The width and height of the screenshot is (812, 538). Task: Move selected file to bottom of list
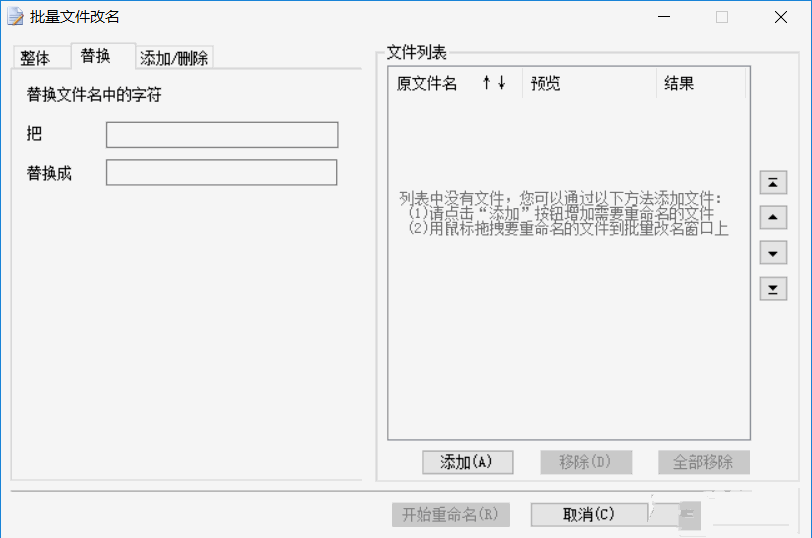pos(773,289)
